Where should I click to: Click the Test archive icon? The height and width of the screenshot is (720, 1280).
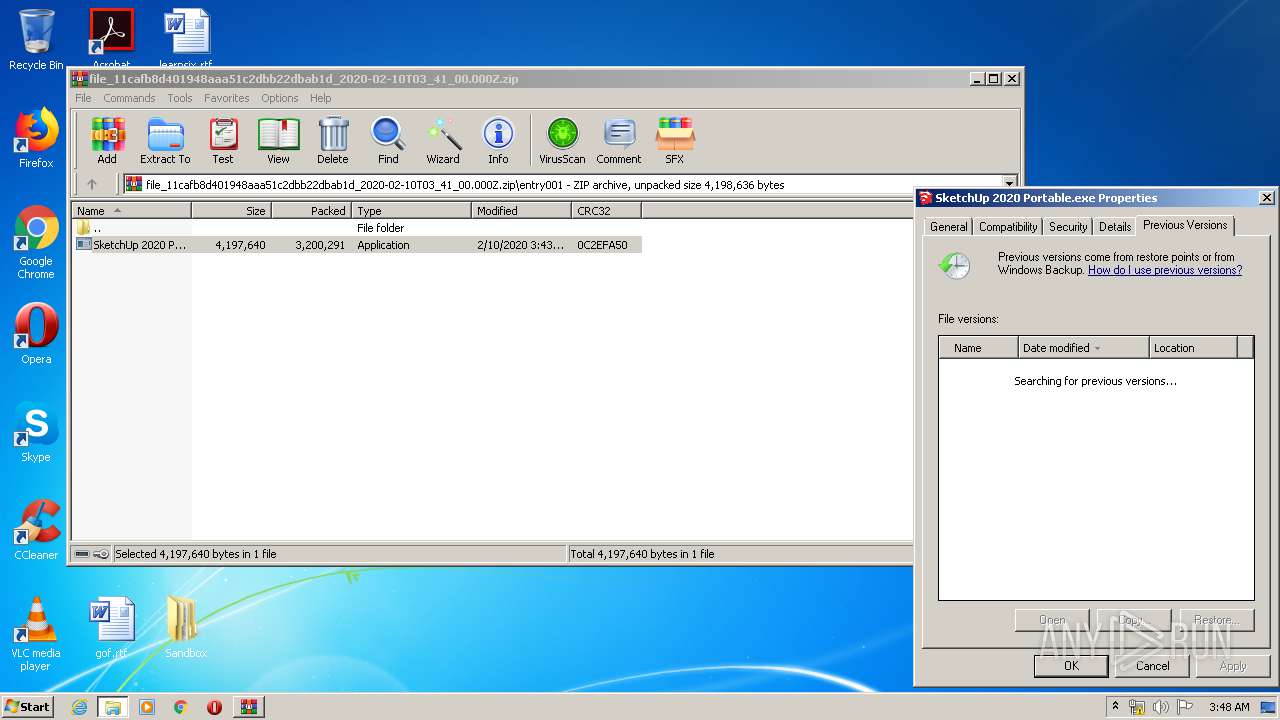point(223,141)
